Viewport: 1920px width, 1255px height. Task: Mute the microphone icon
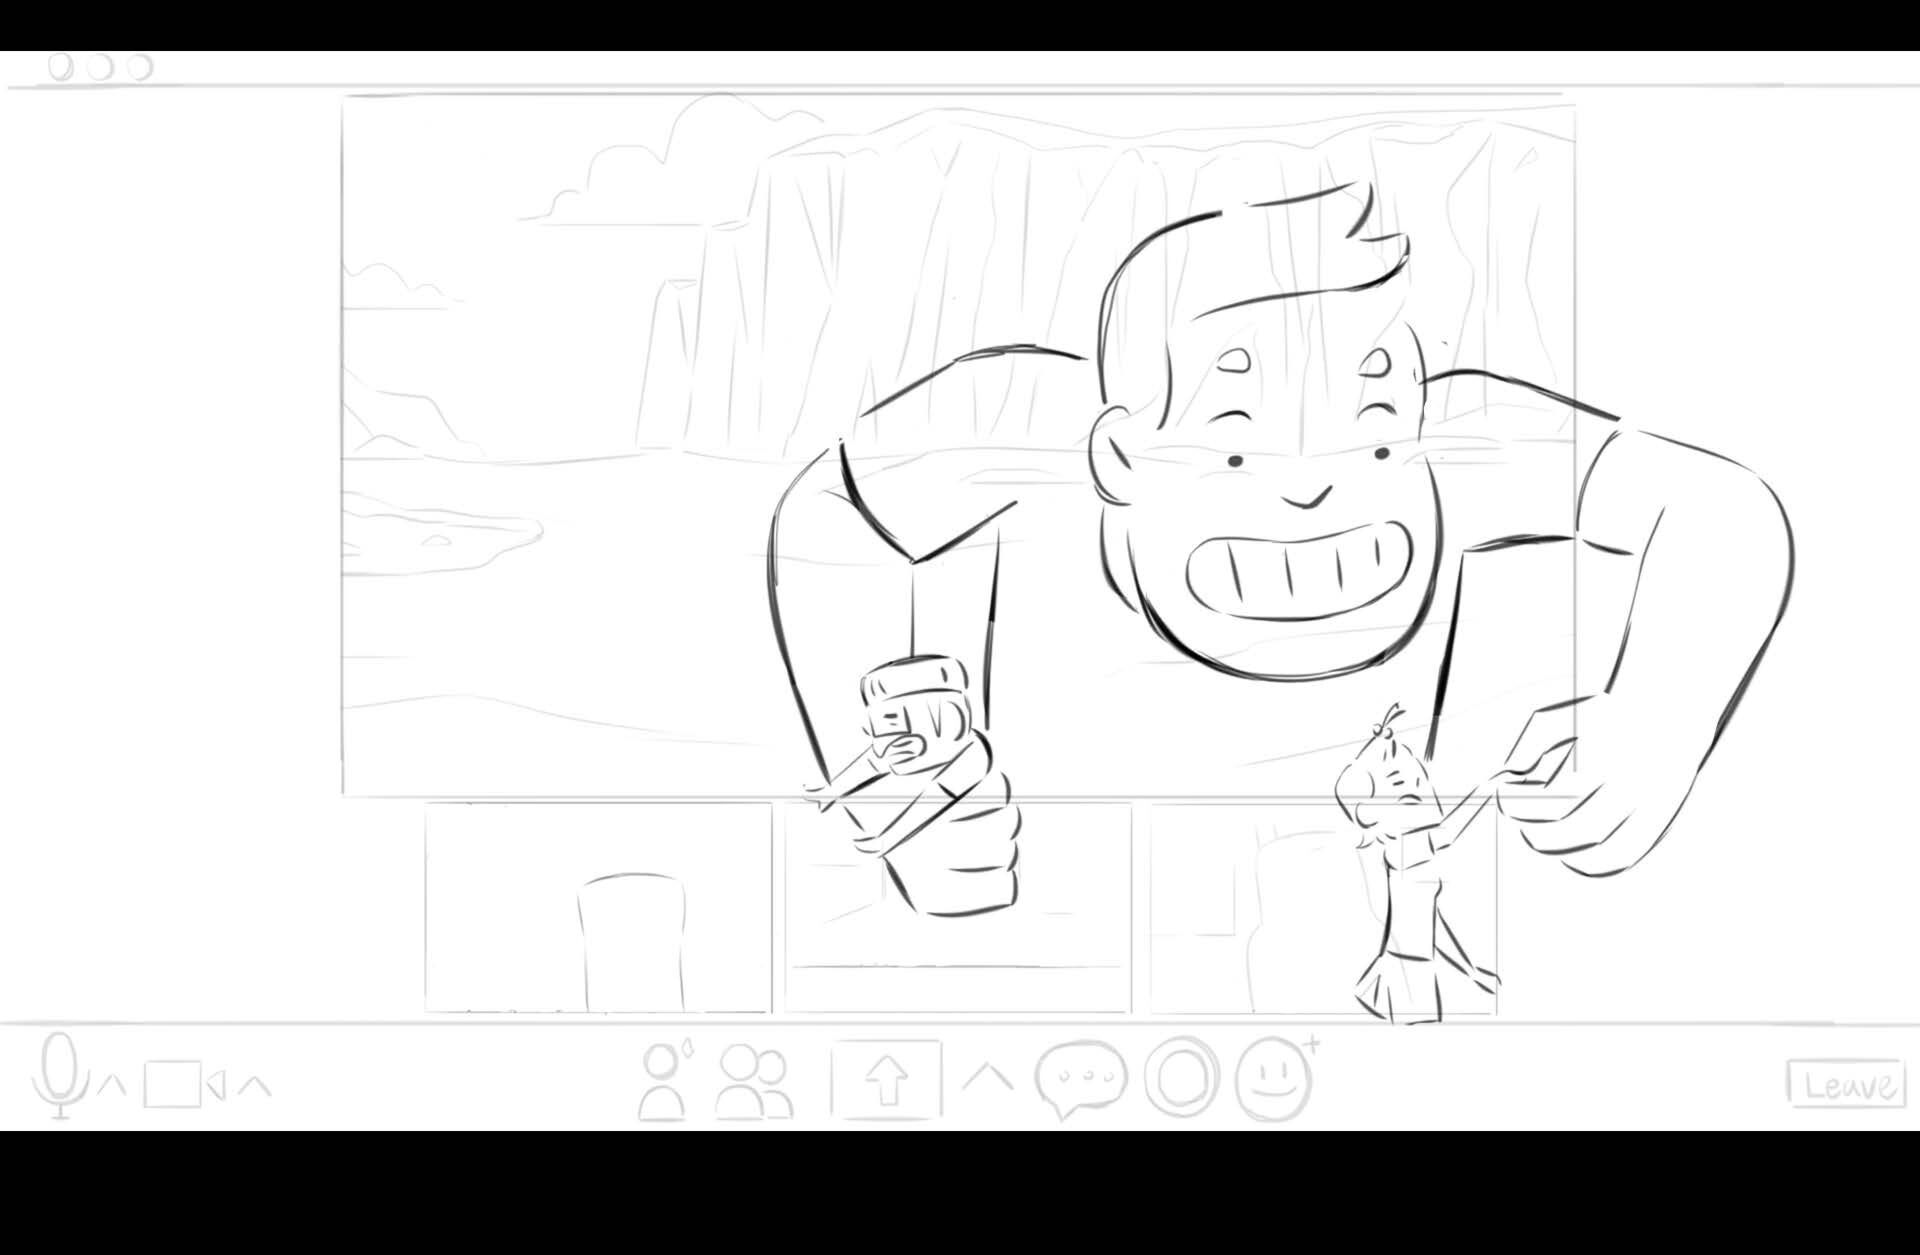pyautogui.click(x=58, y=1075)
